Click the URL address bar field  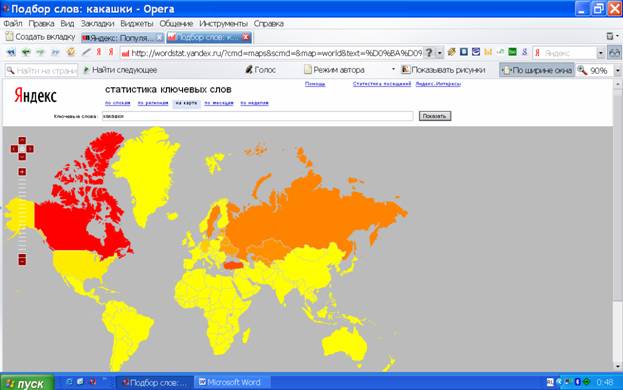[271, 53]
